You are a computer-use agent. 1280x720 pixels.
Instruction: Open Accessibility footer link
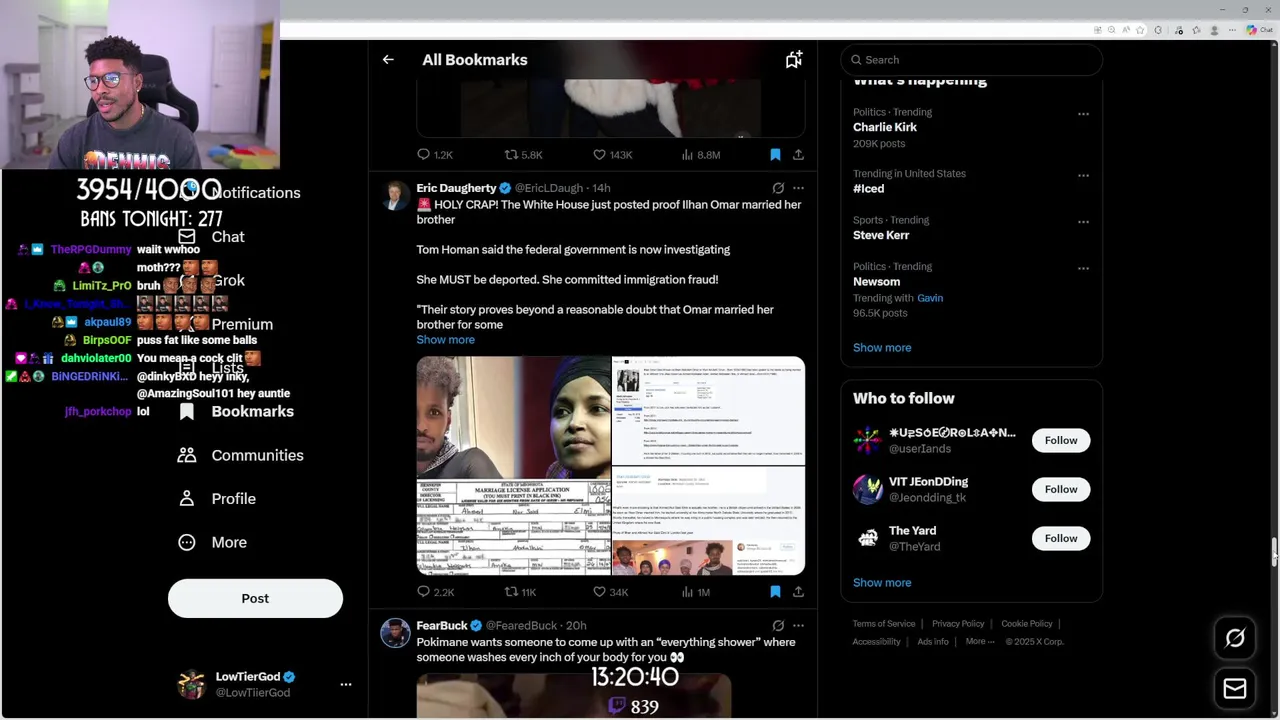click(x=876, y=642)
